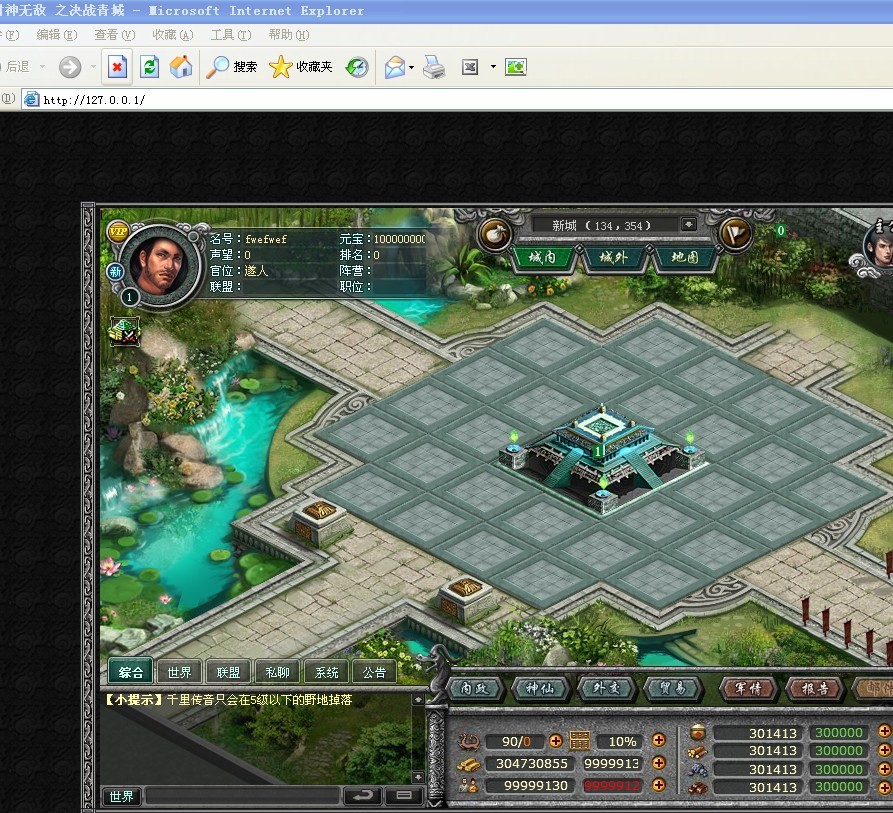Image resolution: width=893 pixels, height=813 pixels.
Task: Switch to the 城外 view tab
Action: point(614,258)
